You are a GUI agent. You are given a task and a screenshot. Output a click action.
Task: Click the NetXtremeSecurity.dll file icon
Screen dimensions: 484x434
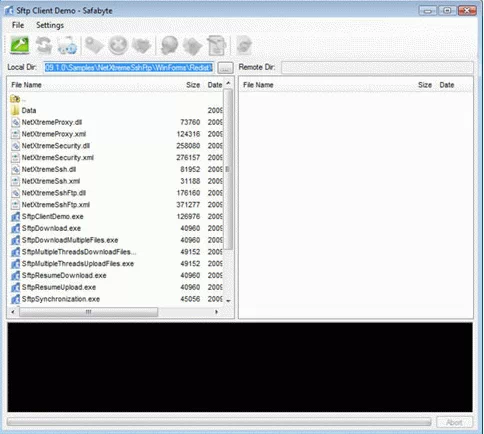[15, 146]
